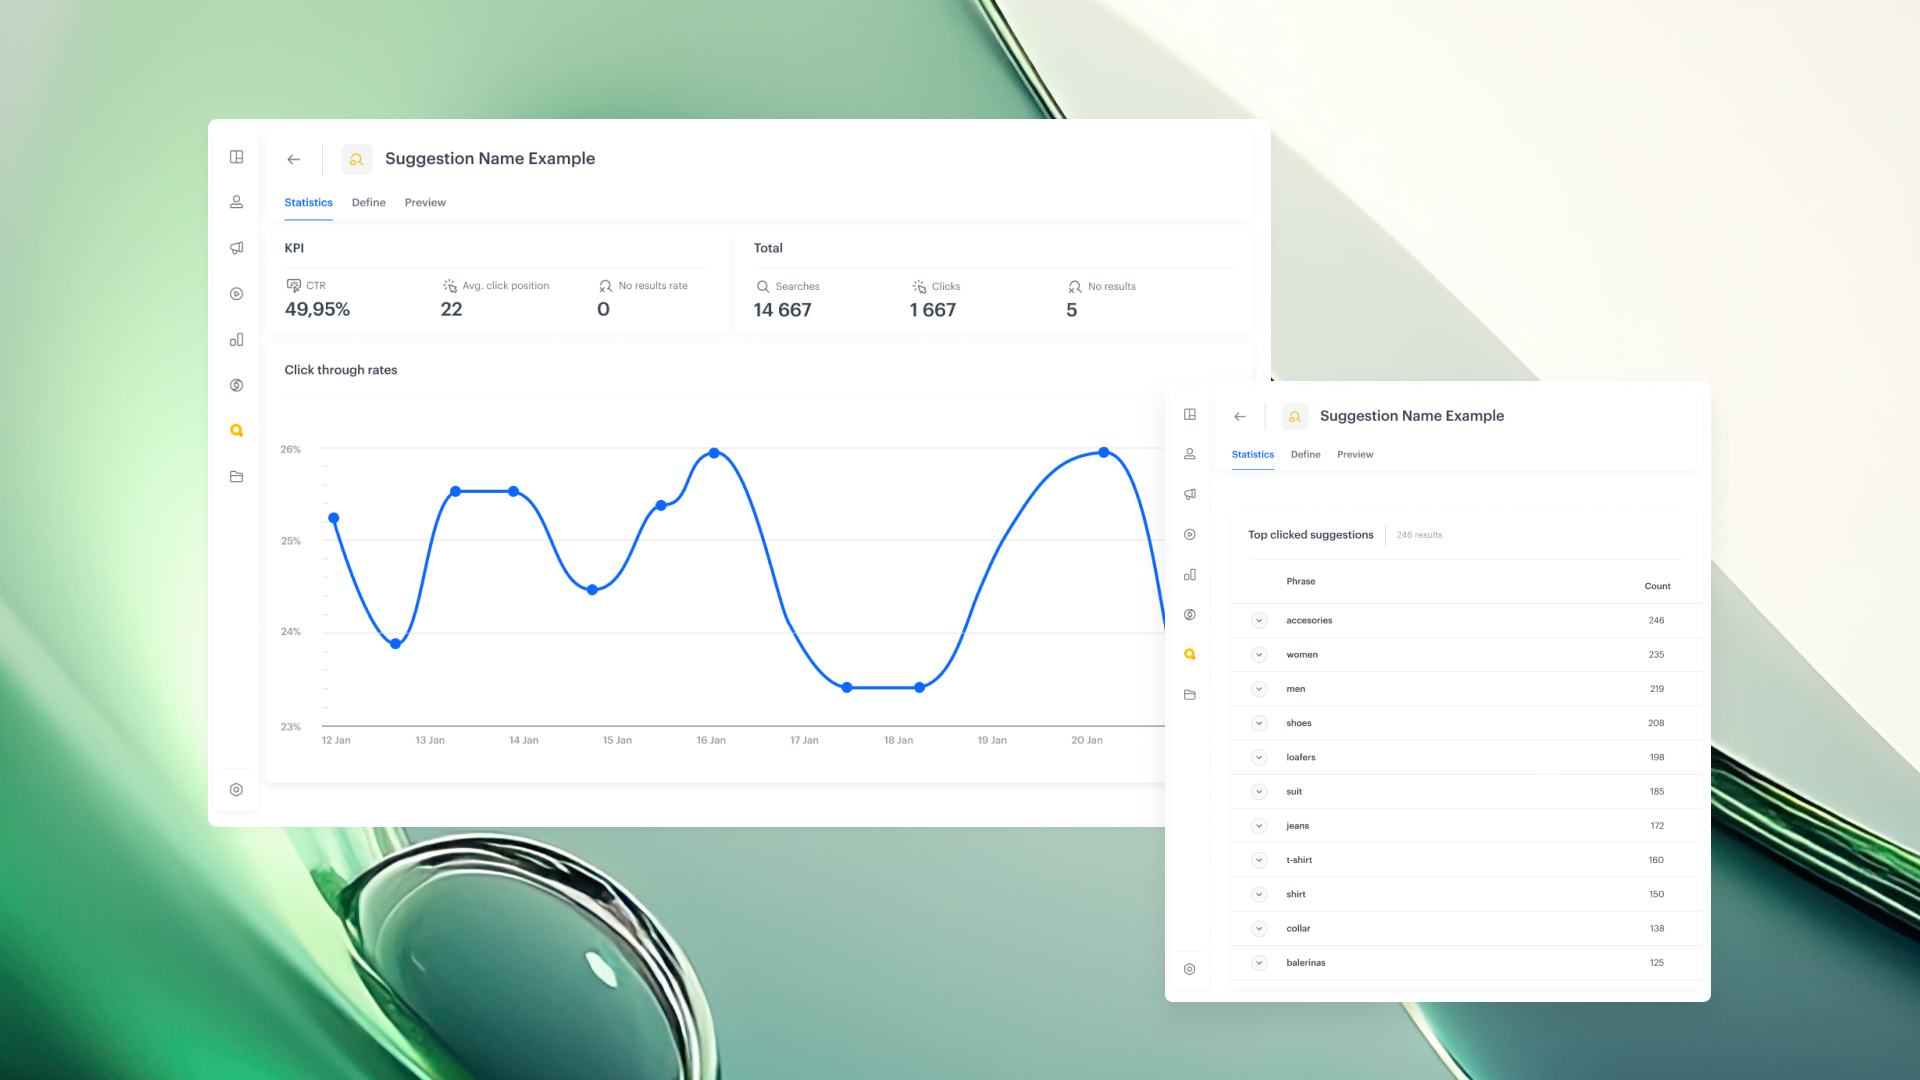1920x1080 pixels.
Task: Expand the balerinas phrase row
Action: point(1259,963)
